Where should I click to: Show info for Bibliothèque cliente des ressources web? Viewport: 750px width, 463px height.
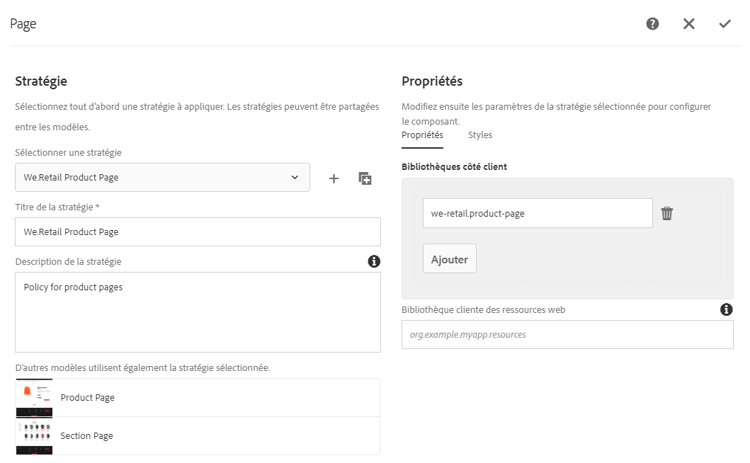727,310
